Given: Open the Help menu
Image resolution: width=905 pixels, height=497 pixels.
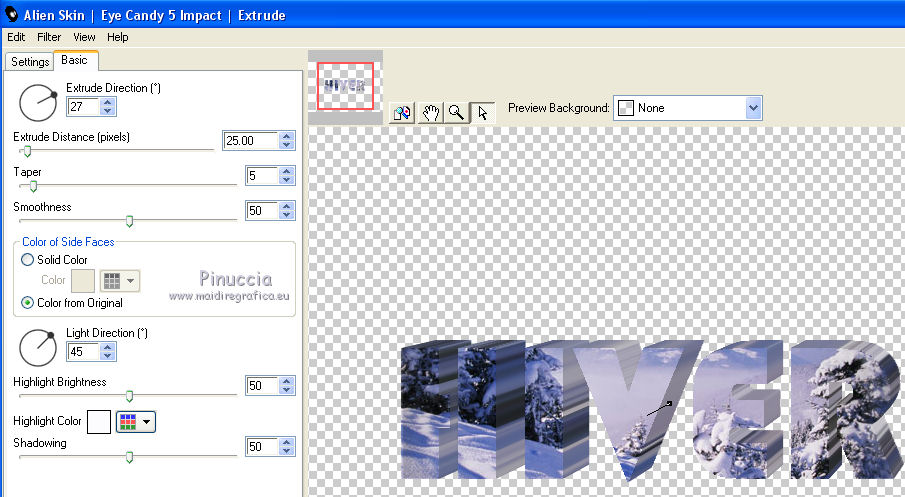Looking at the screenshot, I should [118, 37].
